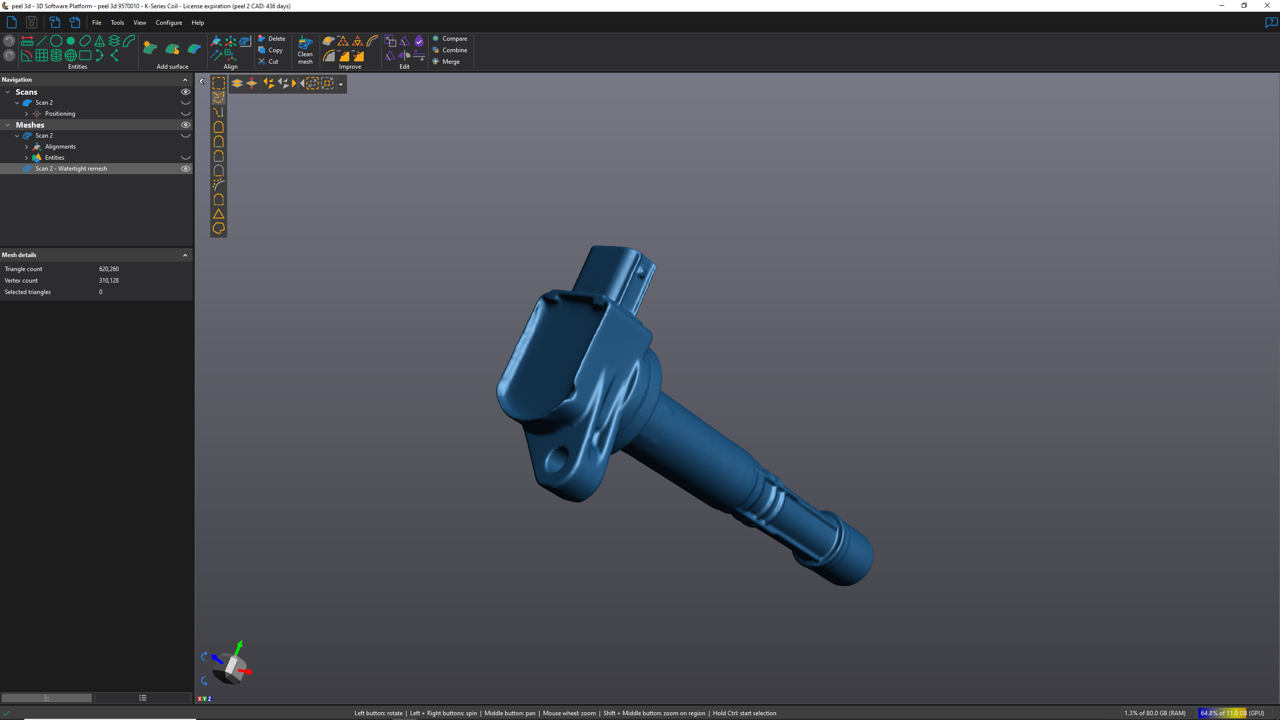Expand the Positioning tree node
This screenshot has width=1280, height=720.
tap(27, 114)
